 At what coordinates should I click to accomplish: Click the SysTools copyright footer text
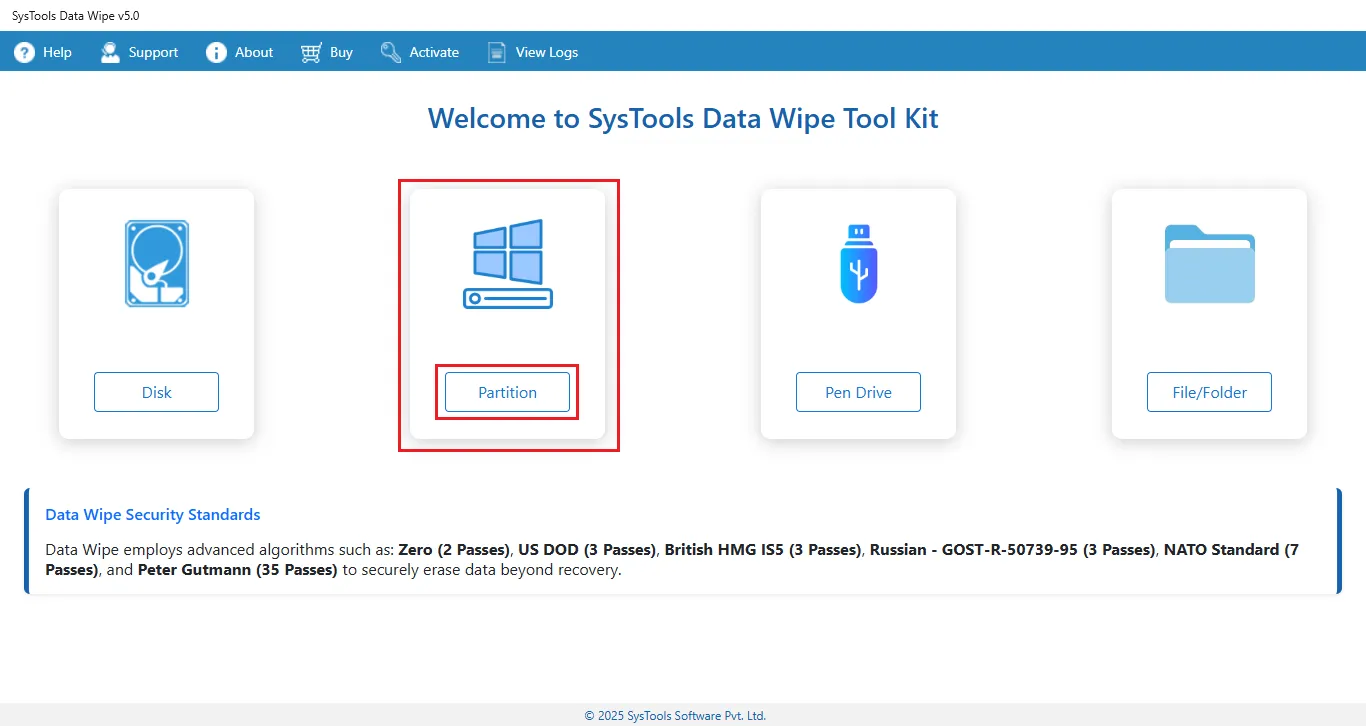pyautogui.click(x=675, y=715)
